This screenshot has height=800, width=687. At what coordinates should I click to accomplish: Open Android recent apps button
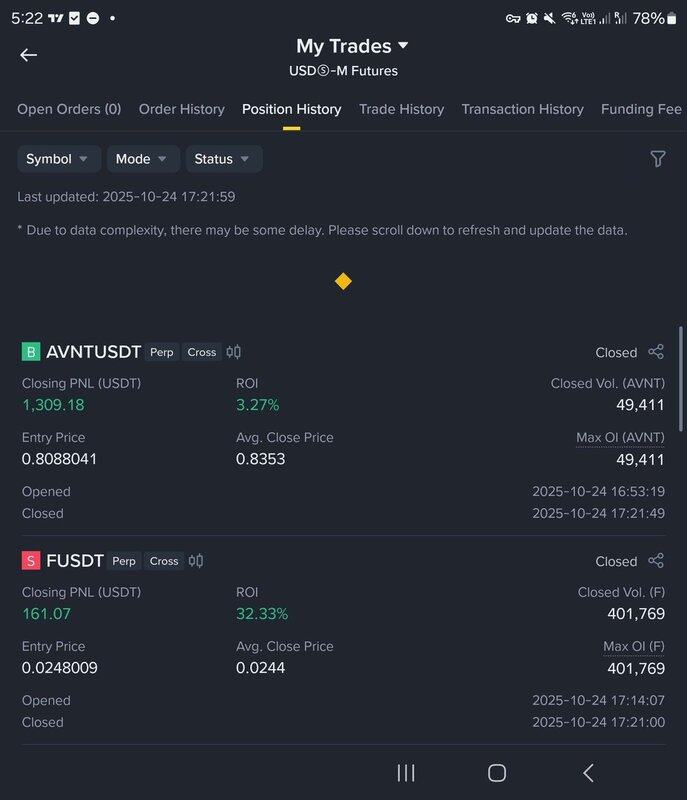tap(406, 772)
